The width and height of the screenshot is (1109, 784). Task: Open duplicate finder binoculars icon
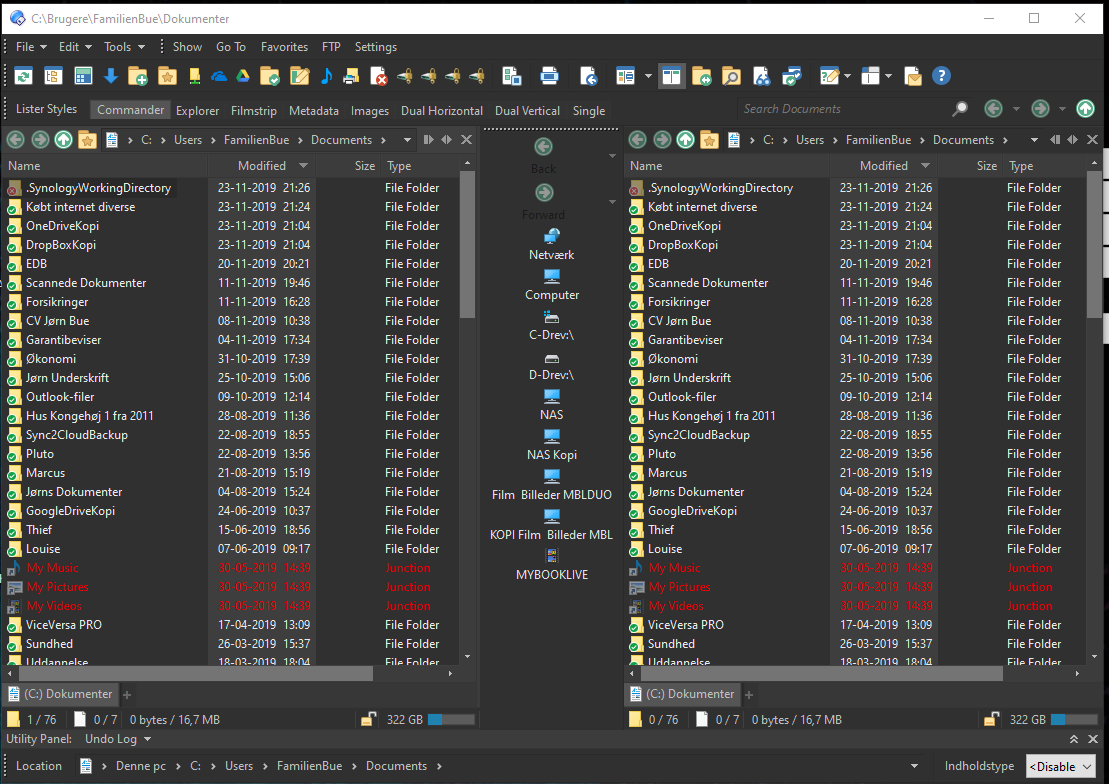pyautogui.click(x=761, y=76)
